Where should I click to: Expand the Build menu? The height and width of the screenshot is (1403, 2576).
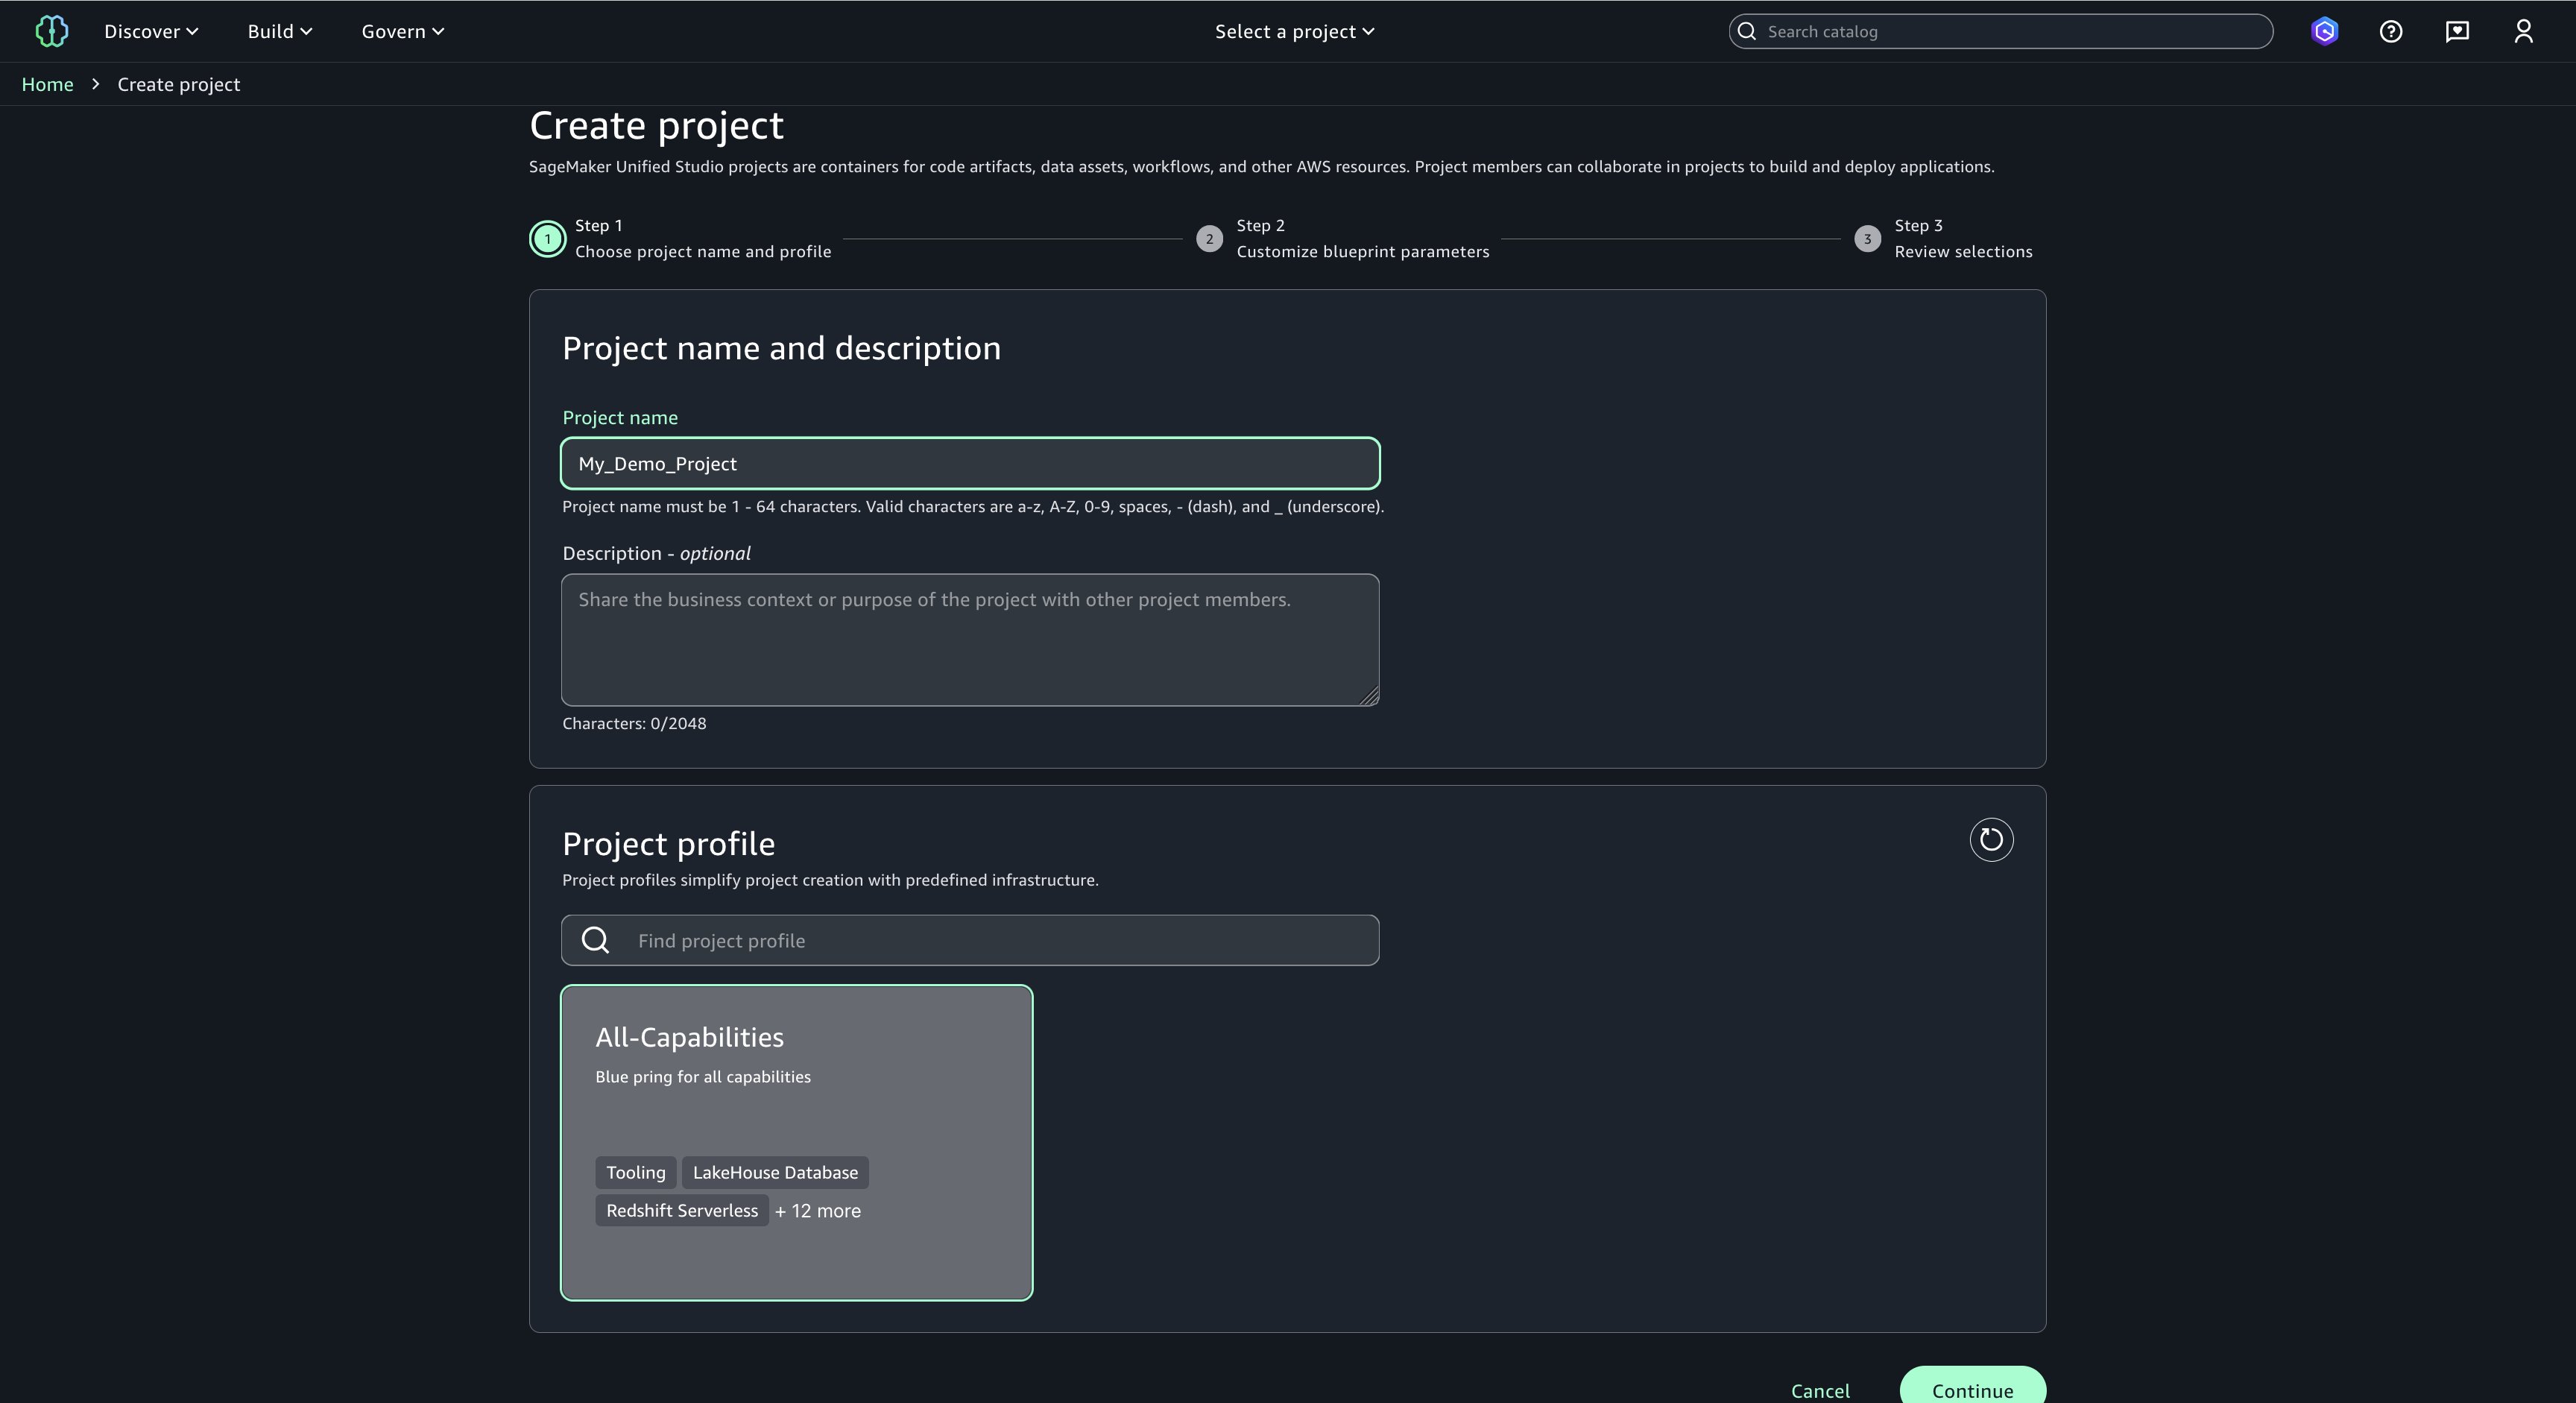coord(280,31)
